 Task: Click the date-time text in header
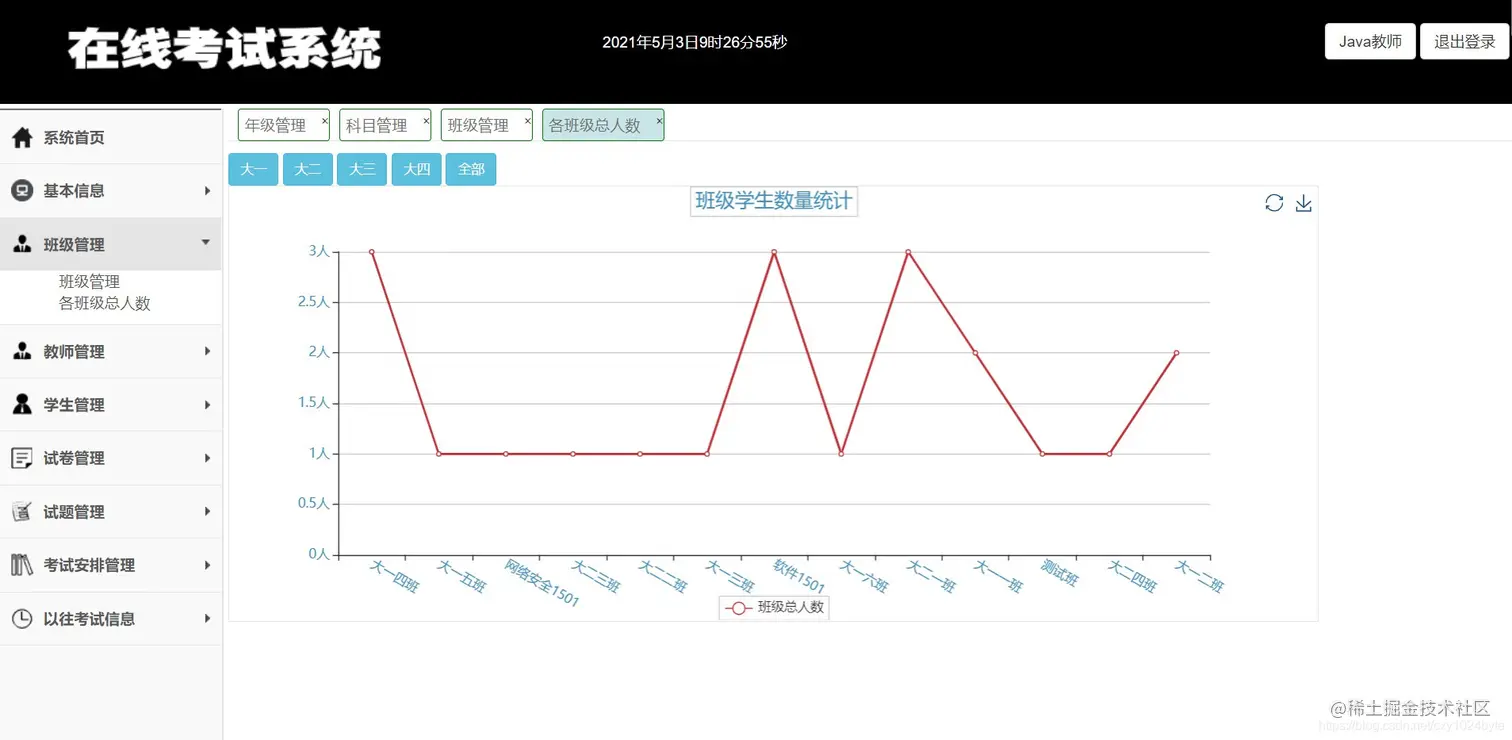694,42
